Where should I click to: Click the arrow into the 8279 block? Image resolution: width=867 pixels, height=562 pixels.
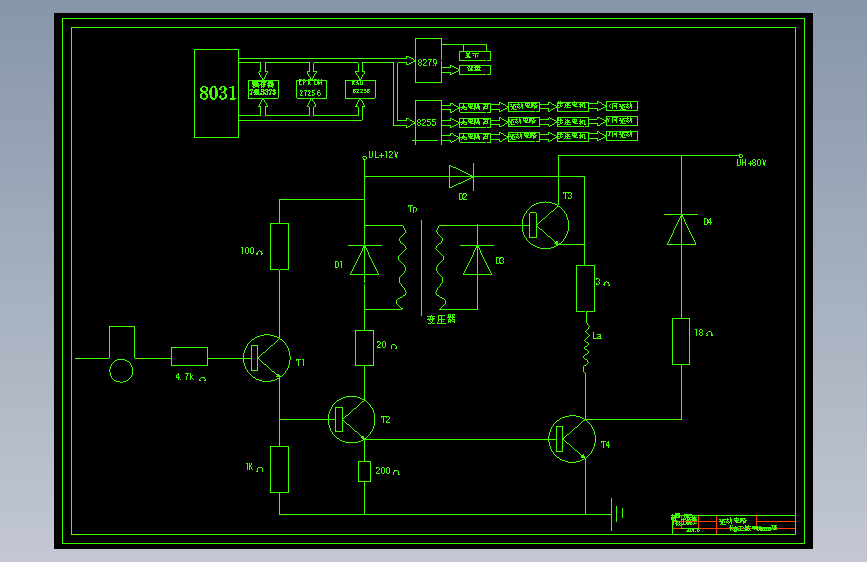410,60
